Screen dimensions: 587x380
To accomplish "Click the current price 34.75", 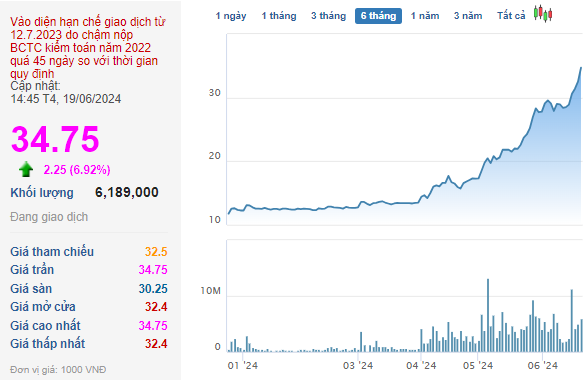I will click(x=55, y=139).
